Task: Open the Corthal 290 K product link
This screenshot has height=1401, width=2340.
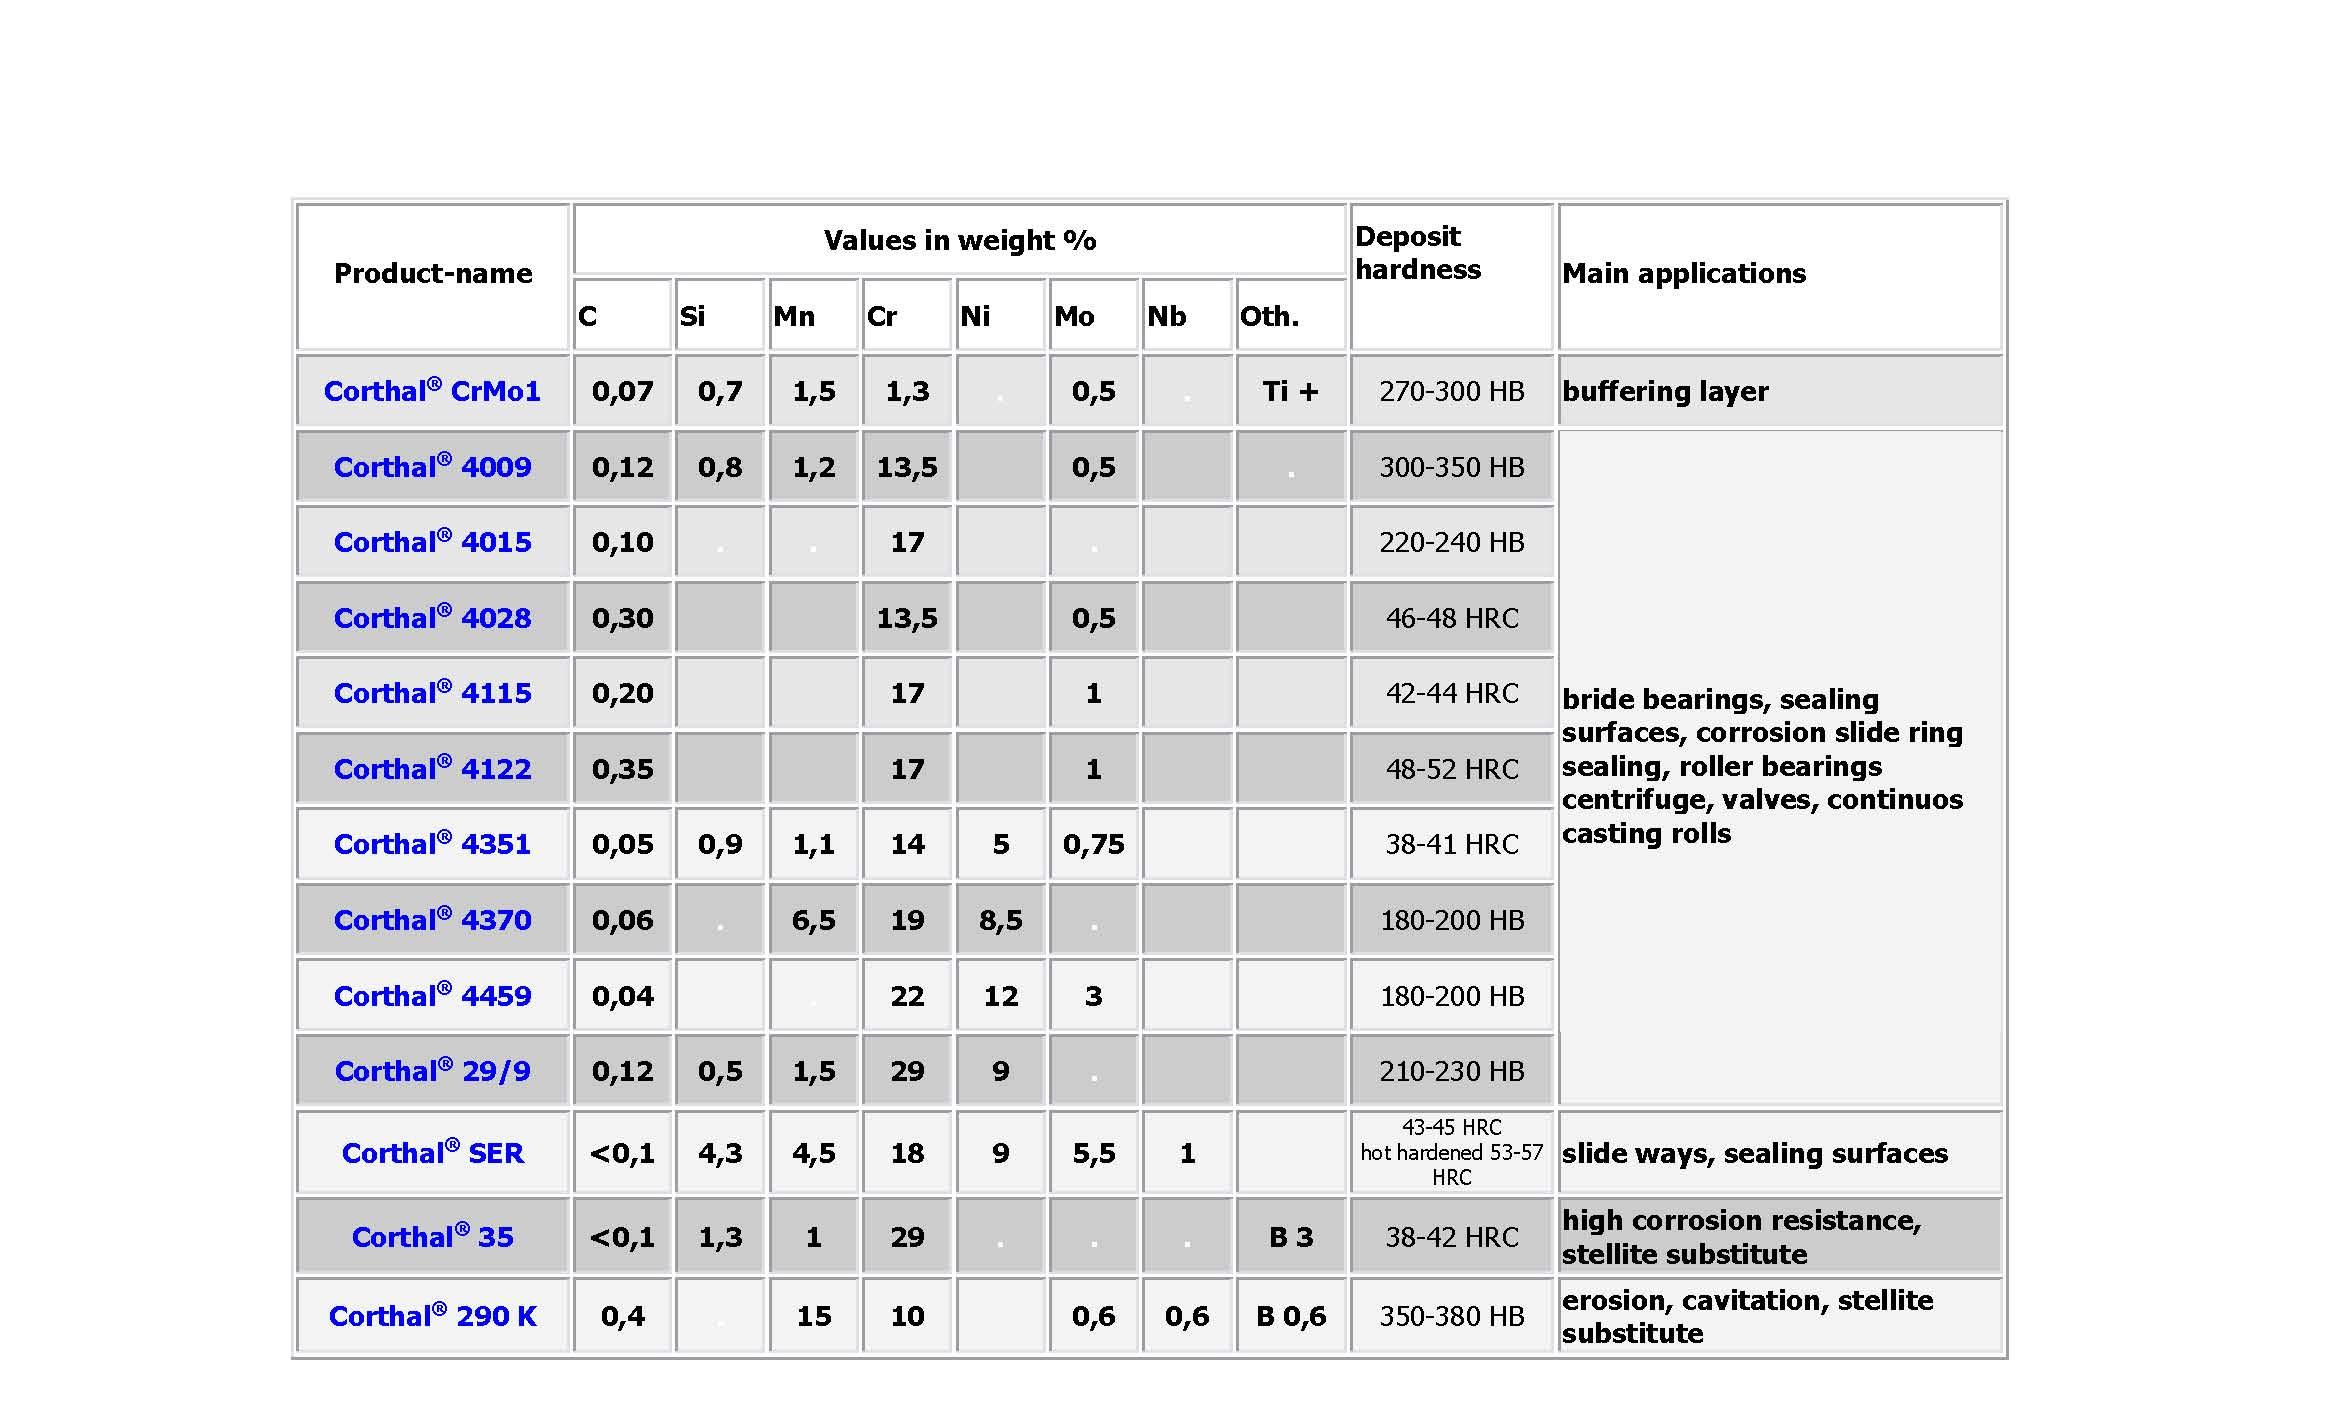Action: (432, 1316)
